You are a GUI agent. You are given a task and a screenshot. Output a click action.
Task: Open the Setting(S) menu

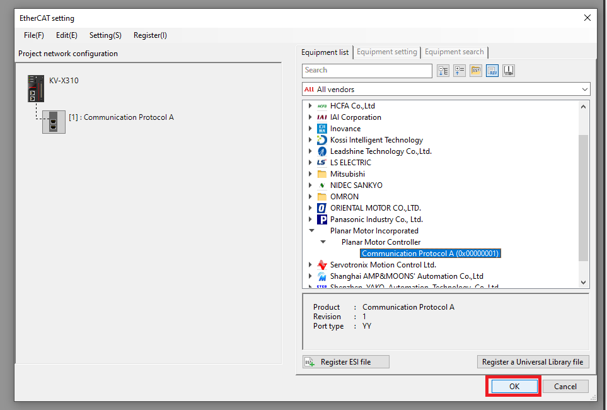105,35
